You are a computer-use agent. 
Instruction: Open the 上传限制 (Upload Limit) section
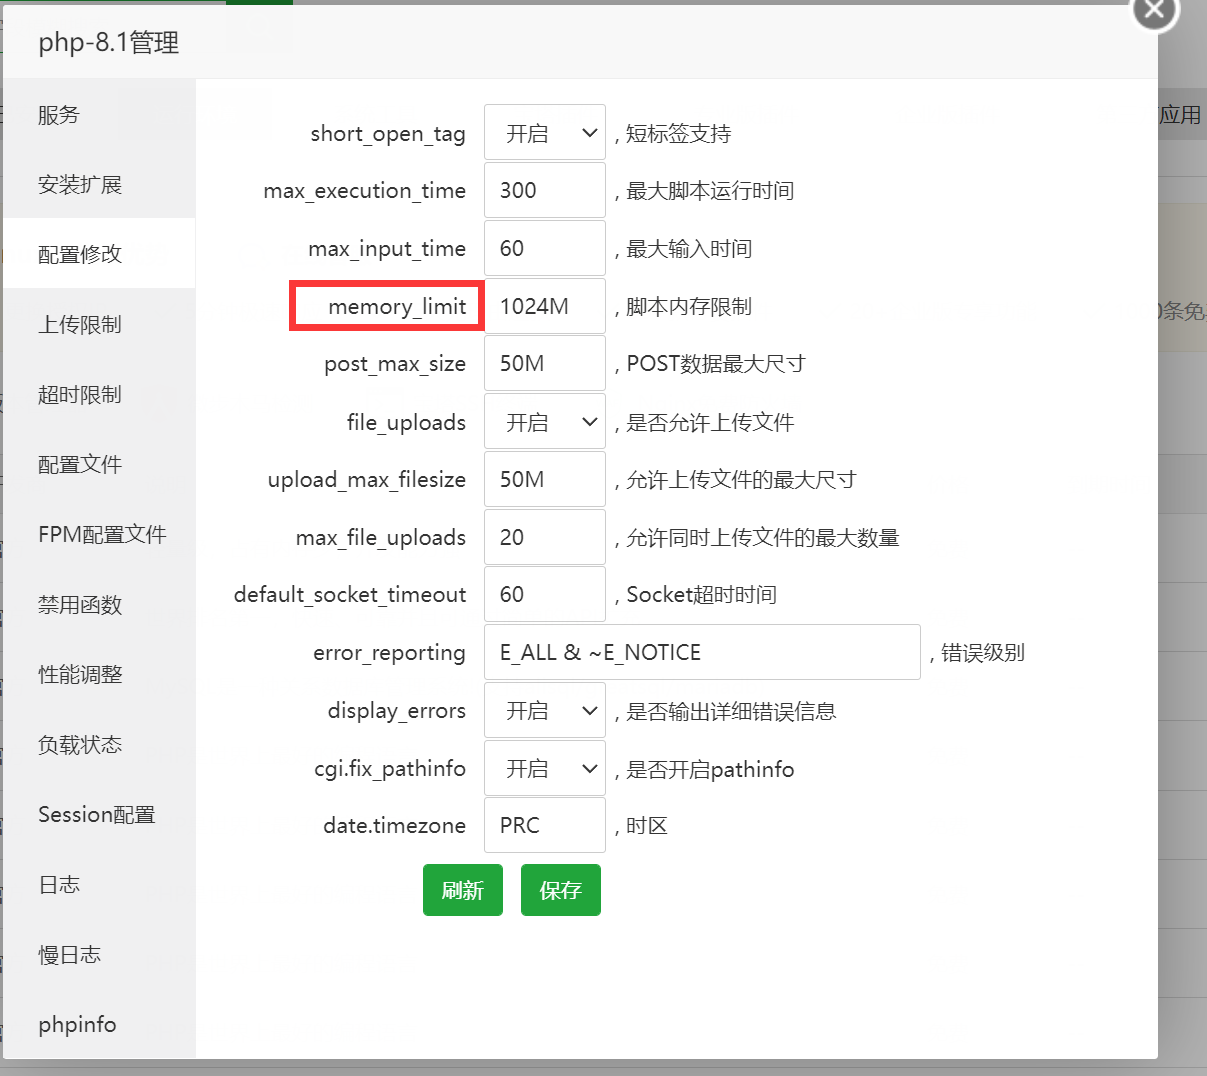point(78,324)
